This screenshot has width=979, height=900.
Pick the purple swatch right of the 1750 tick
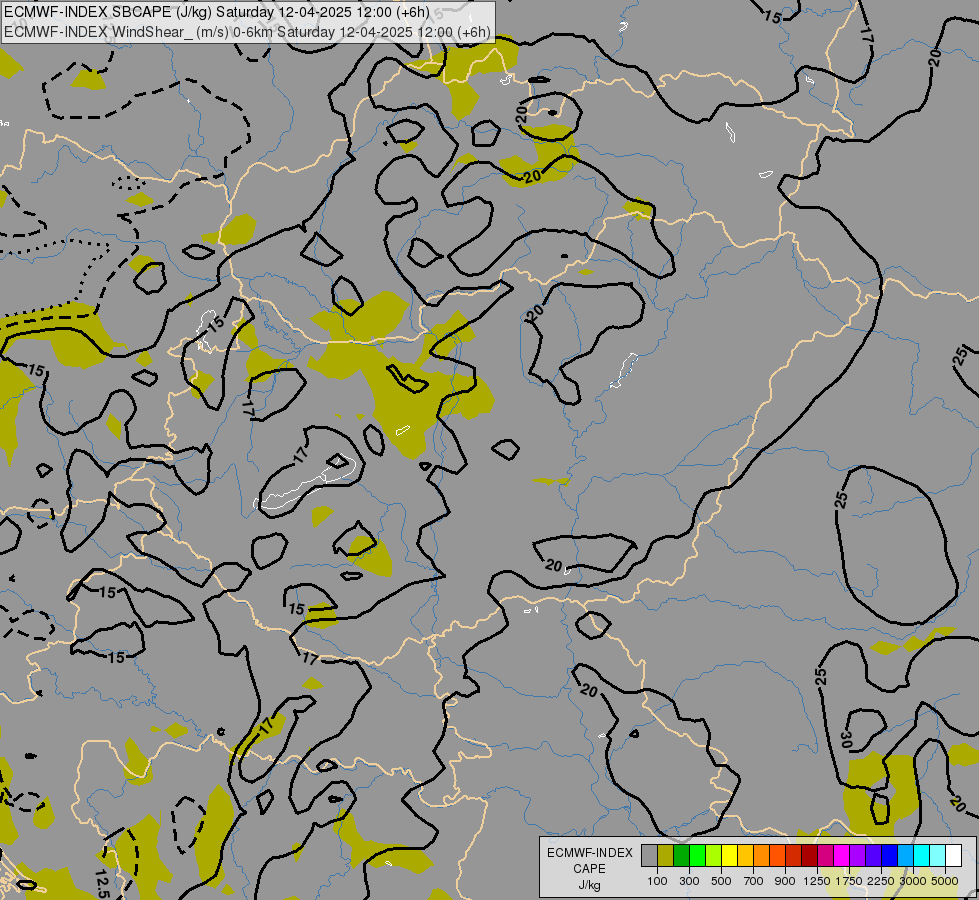click(x=858, y=856)
